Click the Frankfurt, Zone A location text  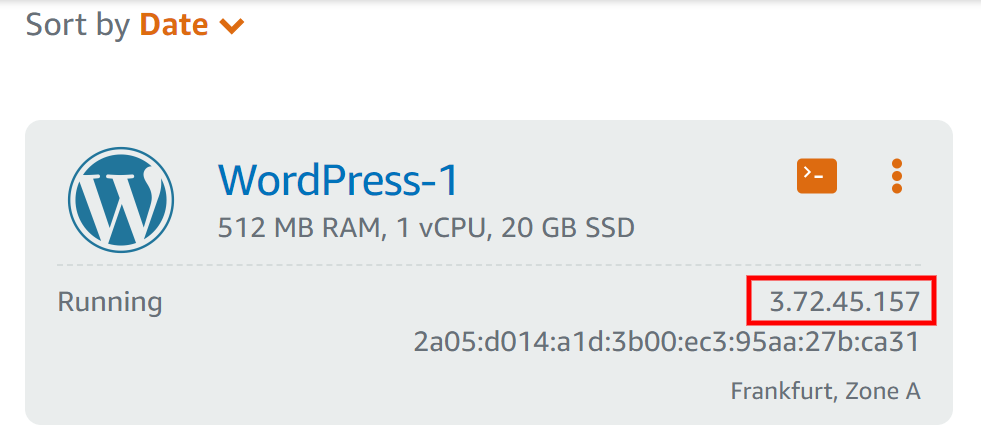click(825, 391)
